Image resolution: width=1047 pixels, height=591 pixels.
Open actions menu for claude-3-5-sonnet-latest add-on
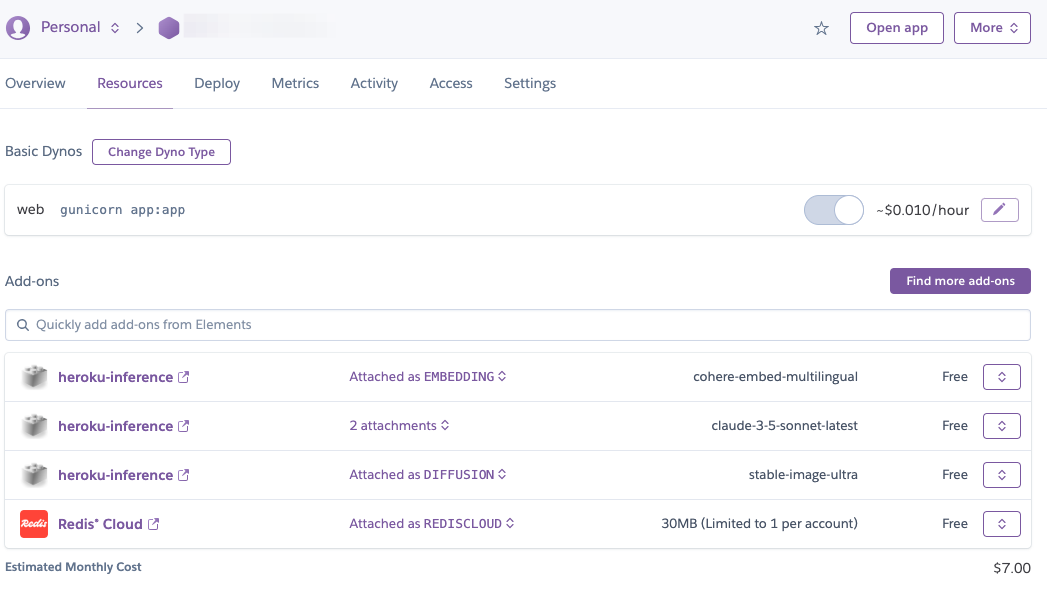pos(1001,426)
